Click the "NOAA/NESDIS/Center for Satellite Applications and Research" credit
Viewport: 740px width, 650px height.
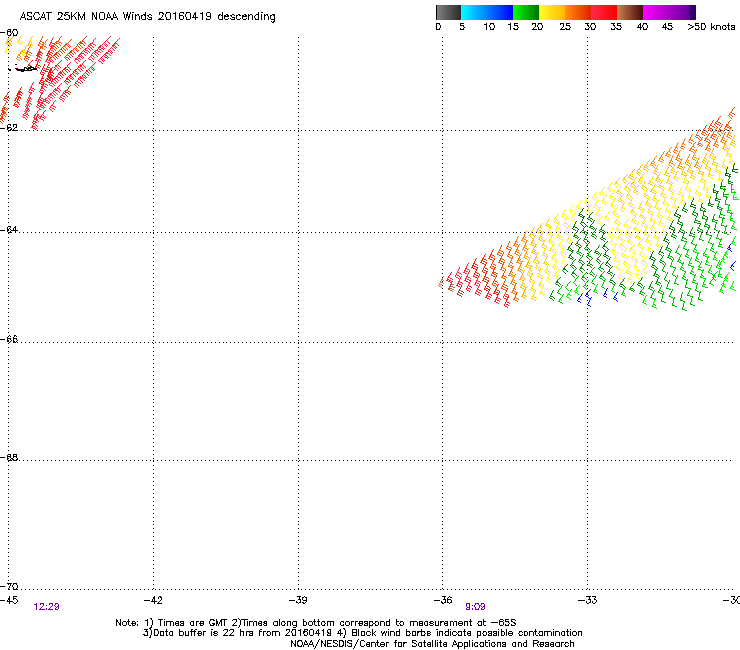pyautogui.click(x=432, y=644)
